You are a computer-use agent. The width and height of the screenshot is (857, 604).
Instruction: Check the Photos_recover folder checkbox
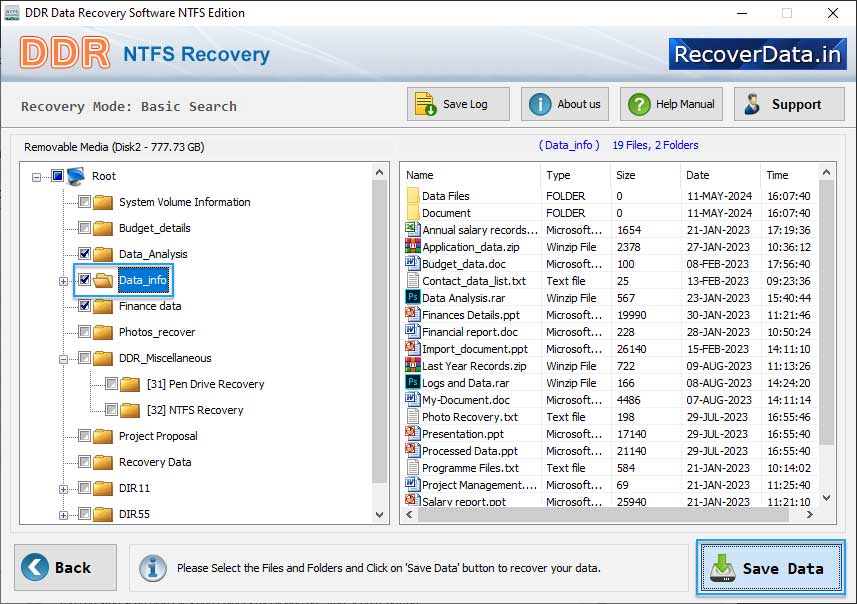click(84, 332)
